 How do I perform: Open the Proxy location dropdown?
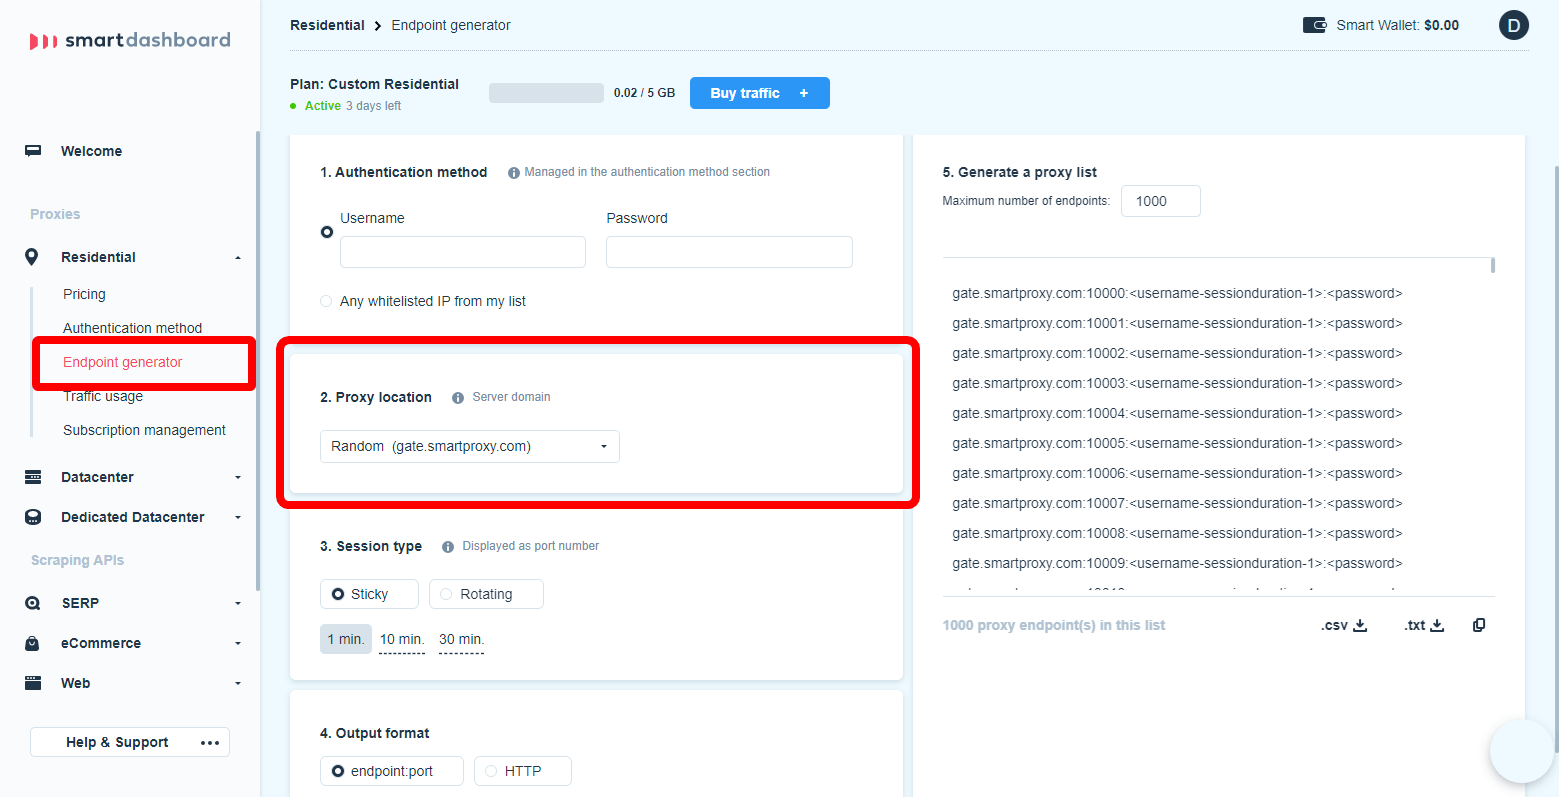[x=470, y=446]
